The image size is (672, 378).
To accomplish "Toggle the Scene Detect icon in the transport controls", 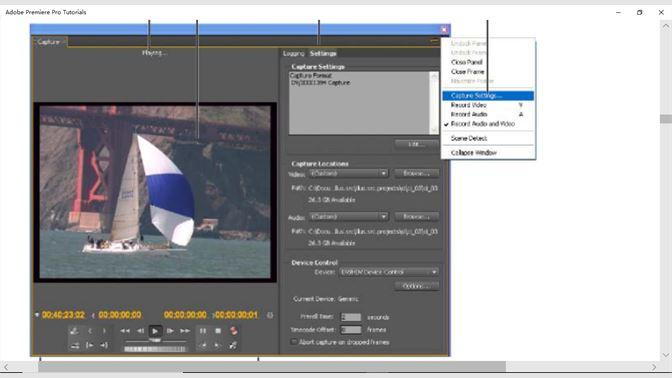I will pos(233,345).
